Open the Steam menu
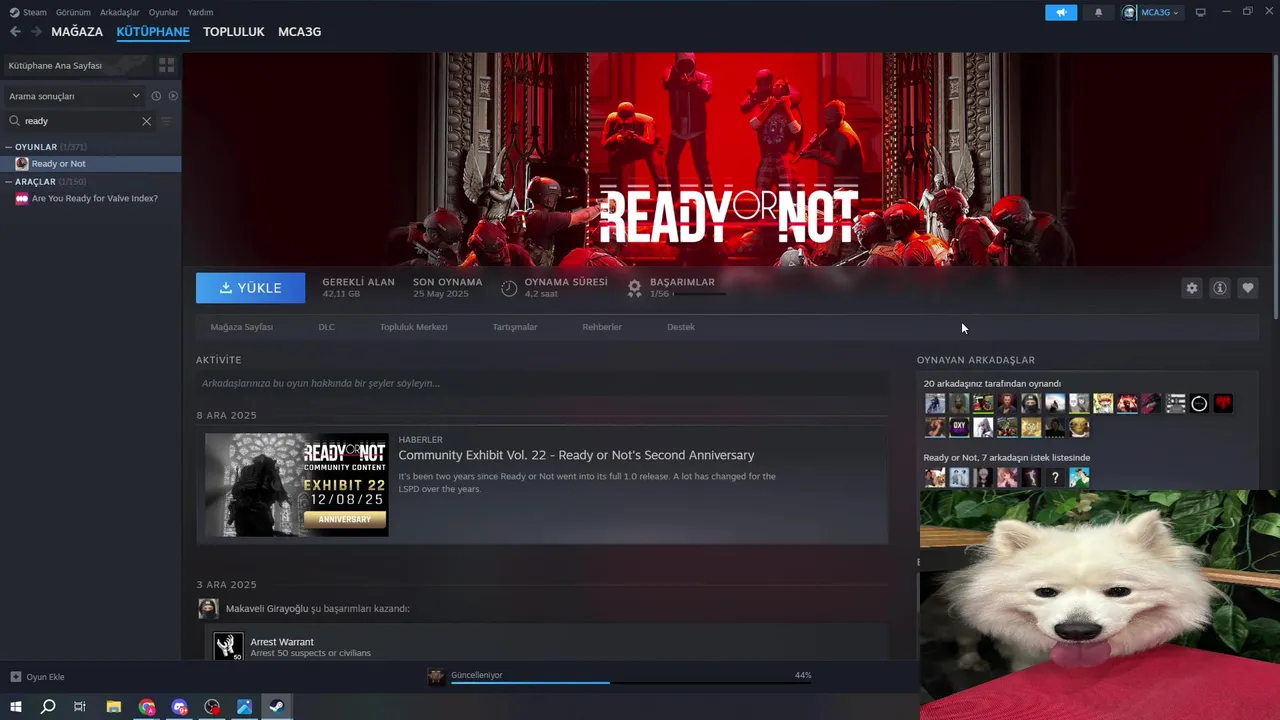The width and height of the screenshot is (1280, 720). [x=28, y=12]
